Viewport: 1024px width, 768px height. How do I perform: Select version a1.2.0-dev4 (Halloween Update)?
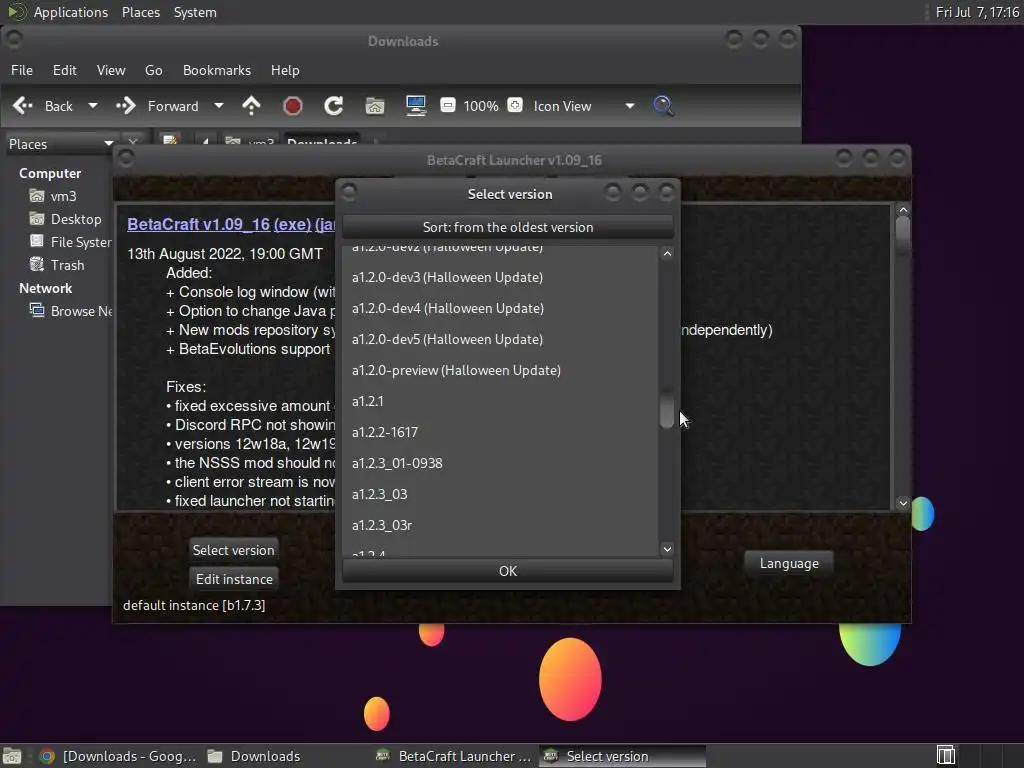pos(500,308)
